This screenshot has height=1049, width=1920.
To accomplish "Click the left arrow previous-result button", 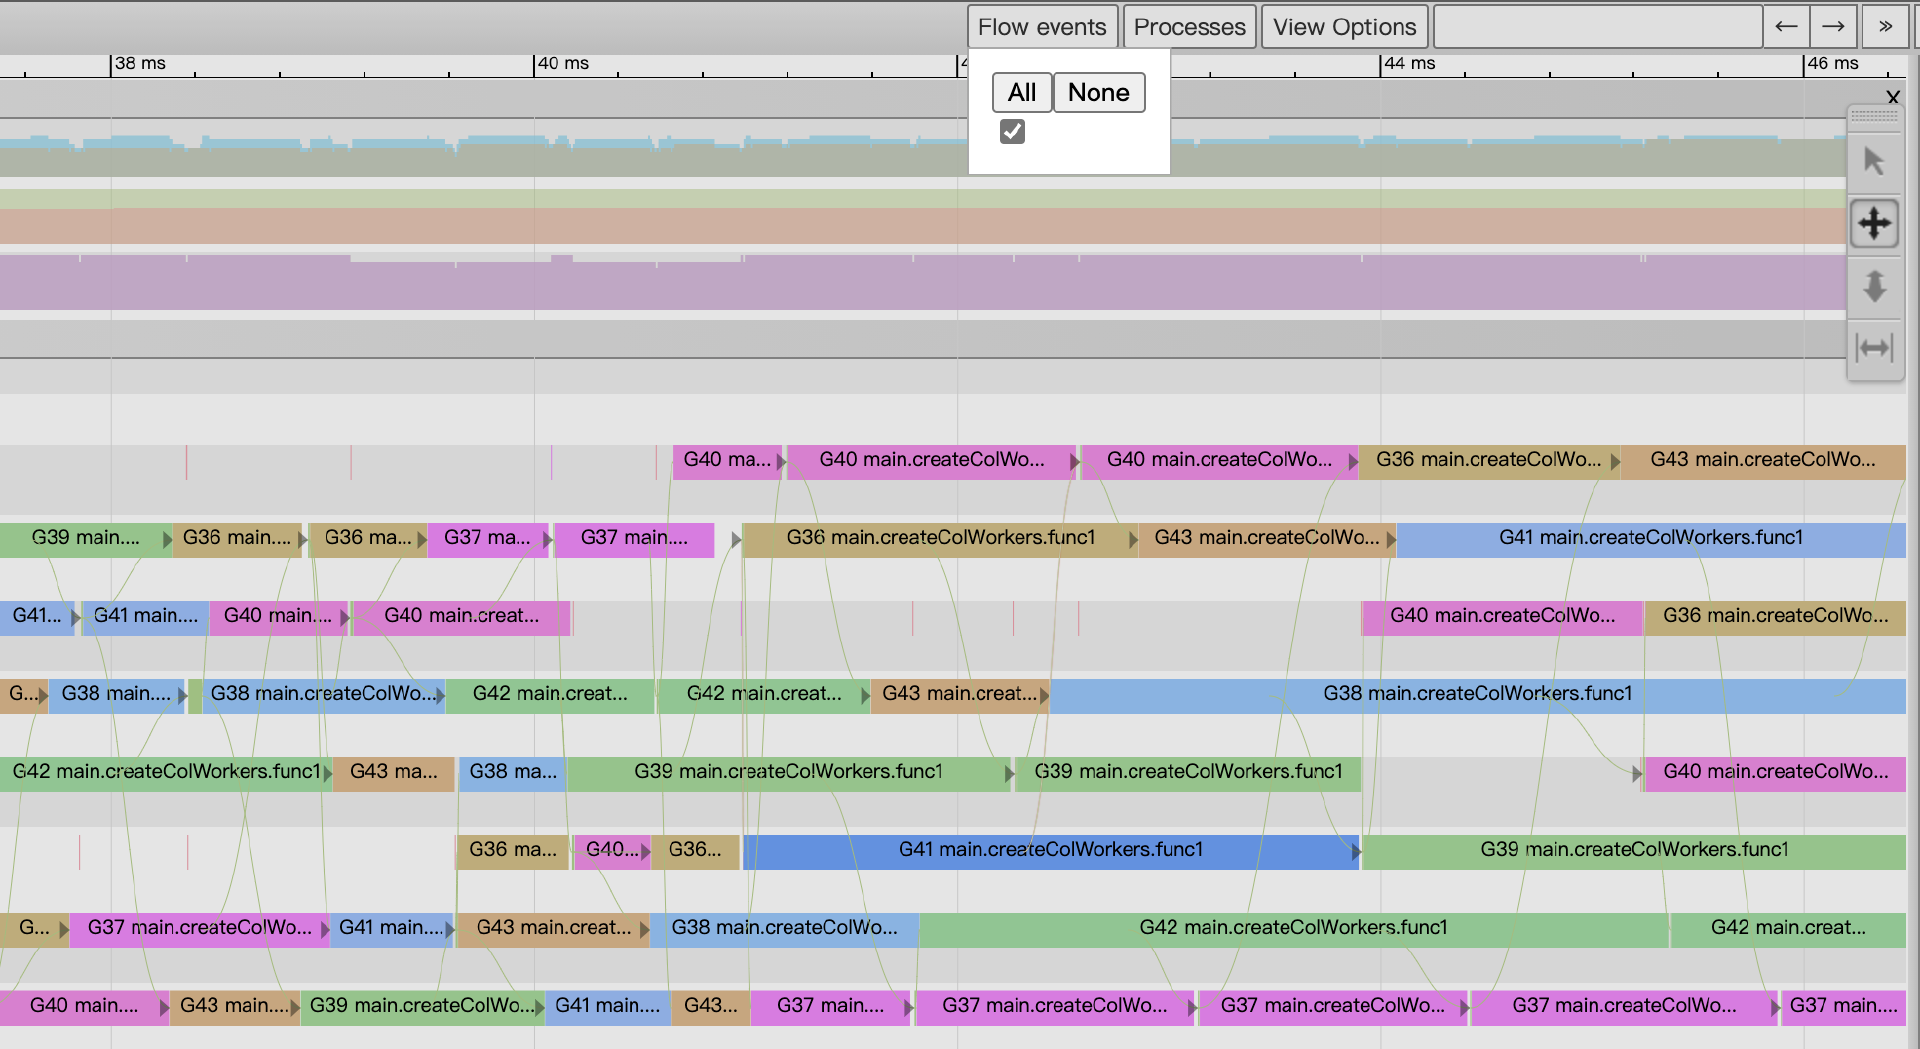I will click(x=1786, y=27).
